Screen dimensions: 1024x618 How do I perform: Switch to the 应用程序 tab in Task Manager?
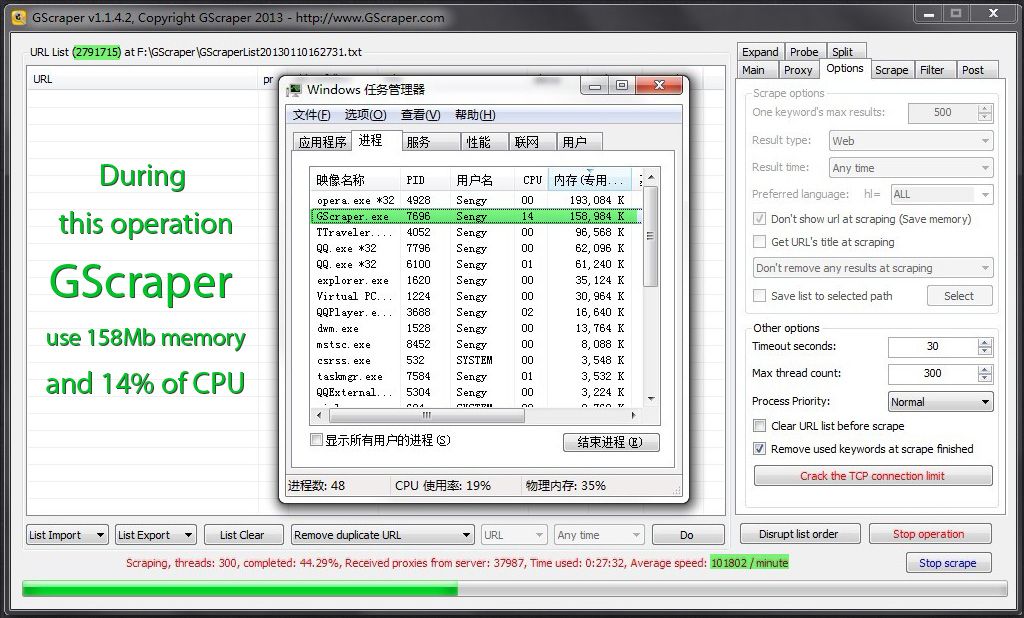click(323, 142)
